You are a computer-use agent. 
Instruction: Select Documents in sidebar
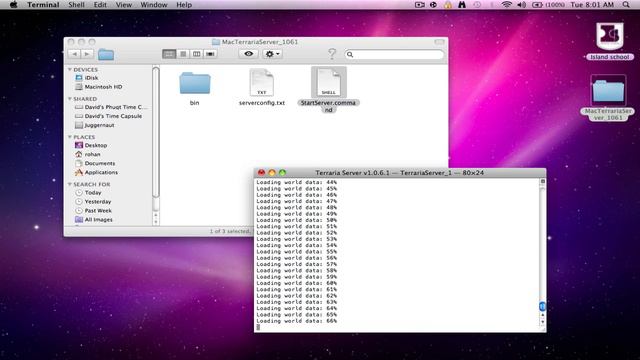pyautogui.click(x=95, y=163)
